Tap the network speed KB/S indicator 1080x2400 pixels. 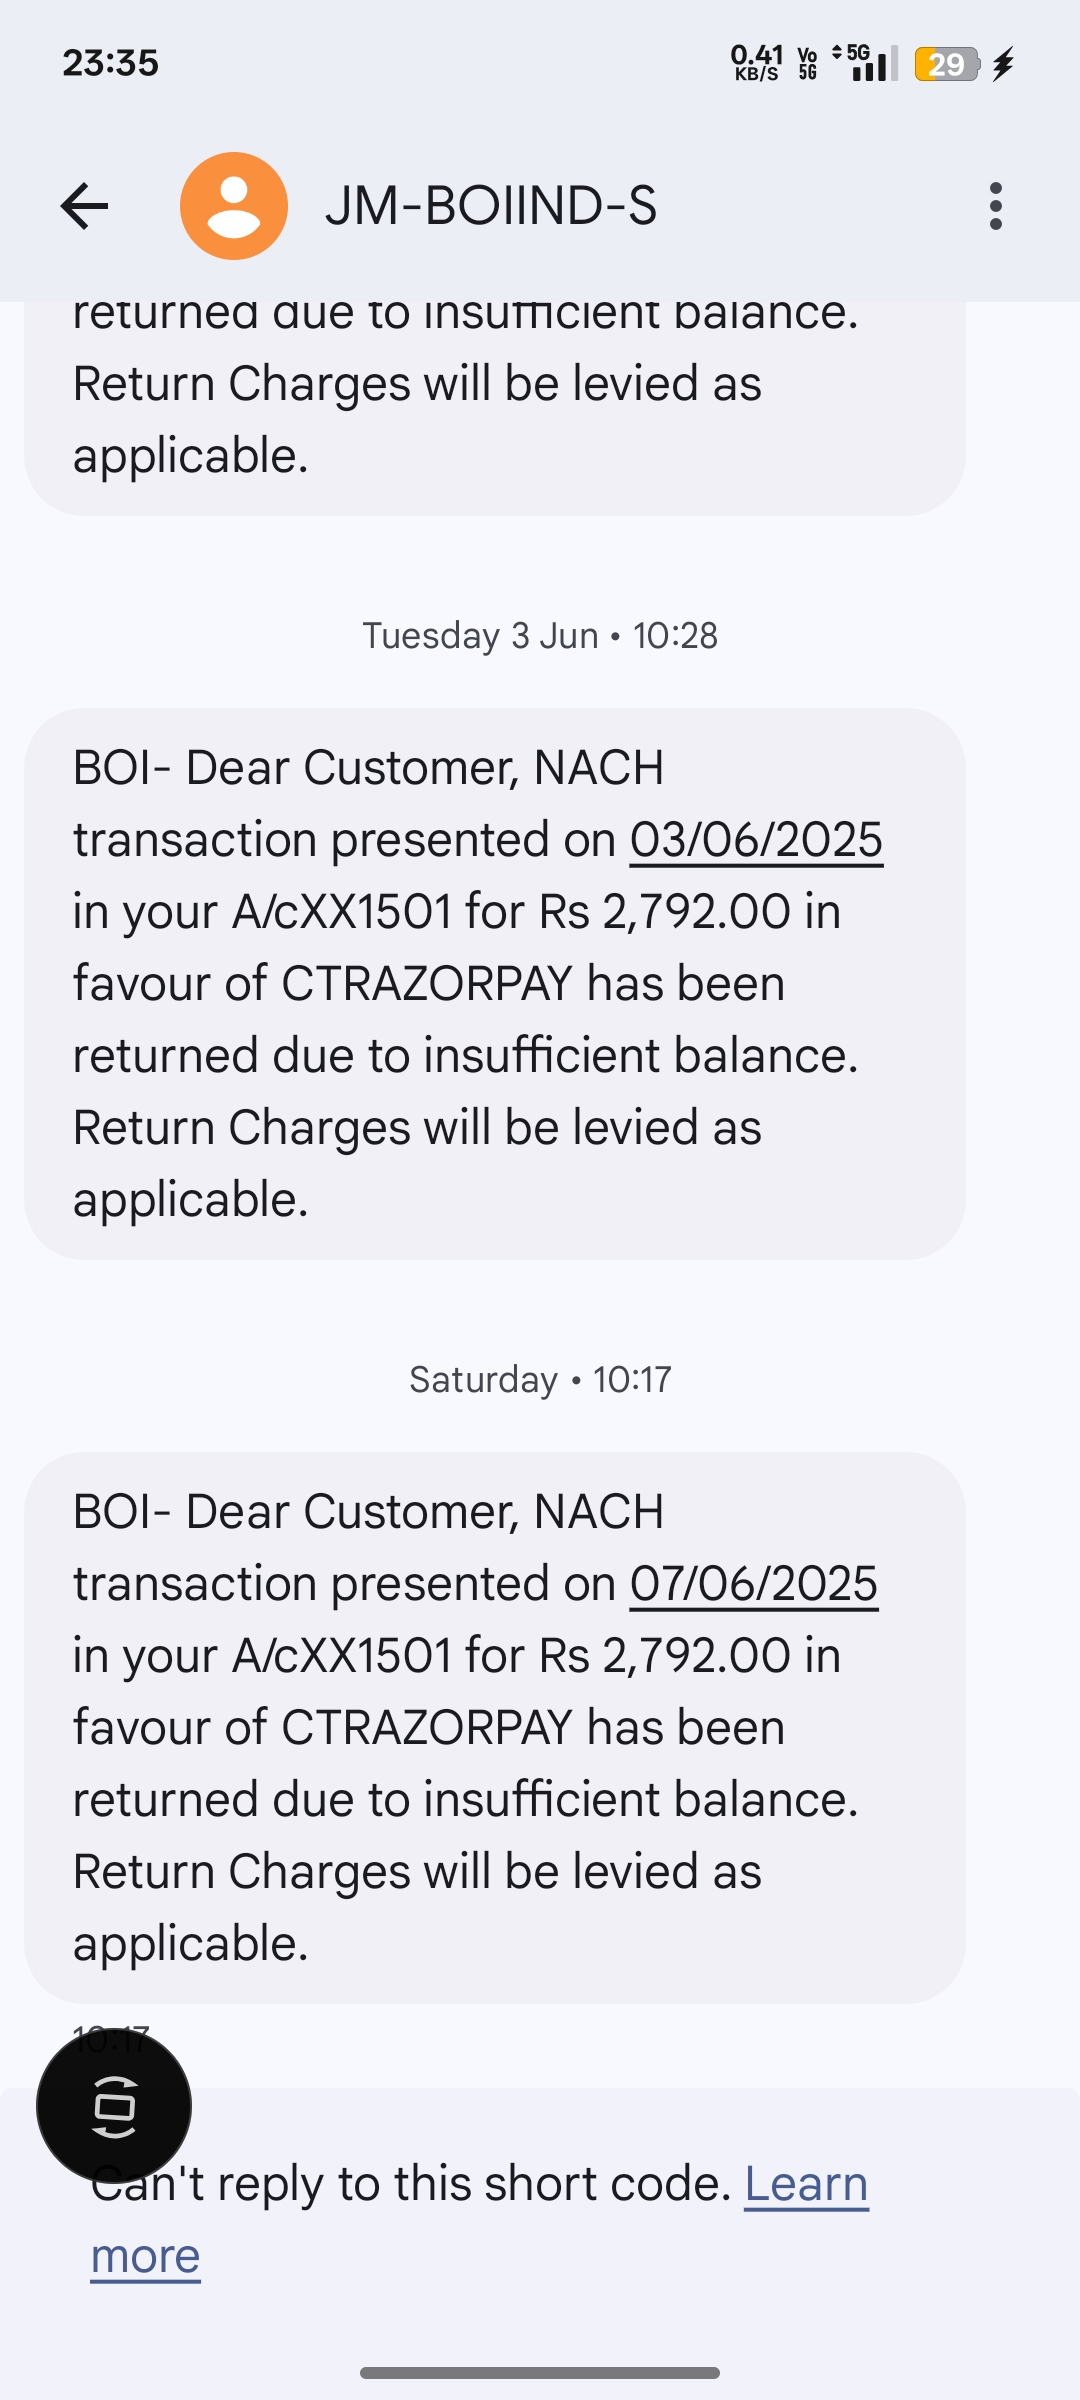tap(756, 63)
